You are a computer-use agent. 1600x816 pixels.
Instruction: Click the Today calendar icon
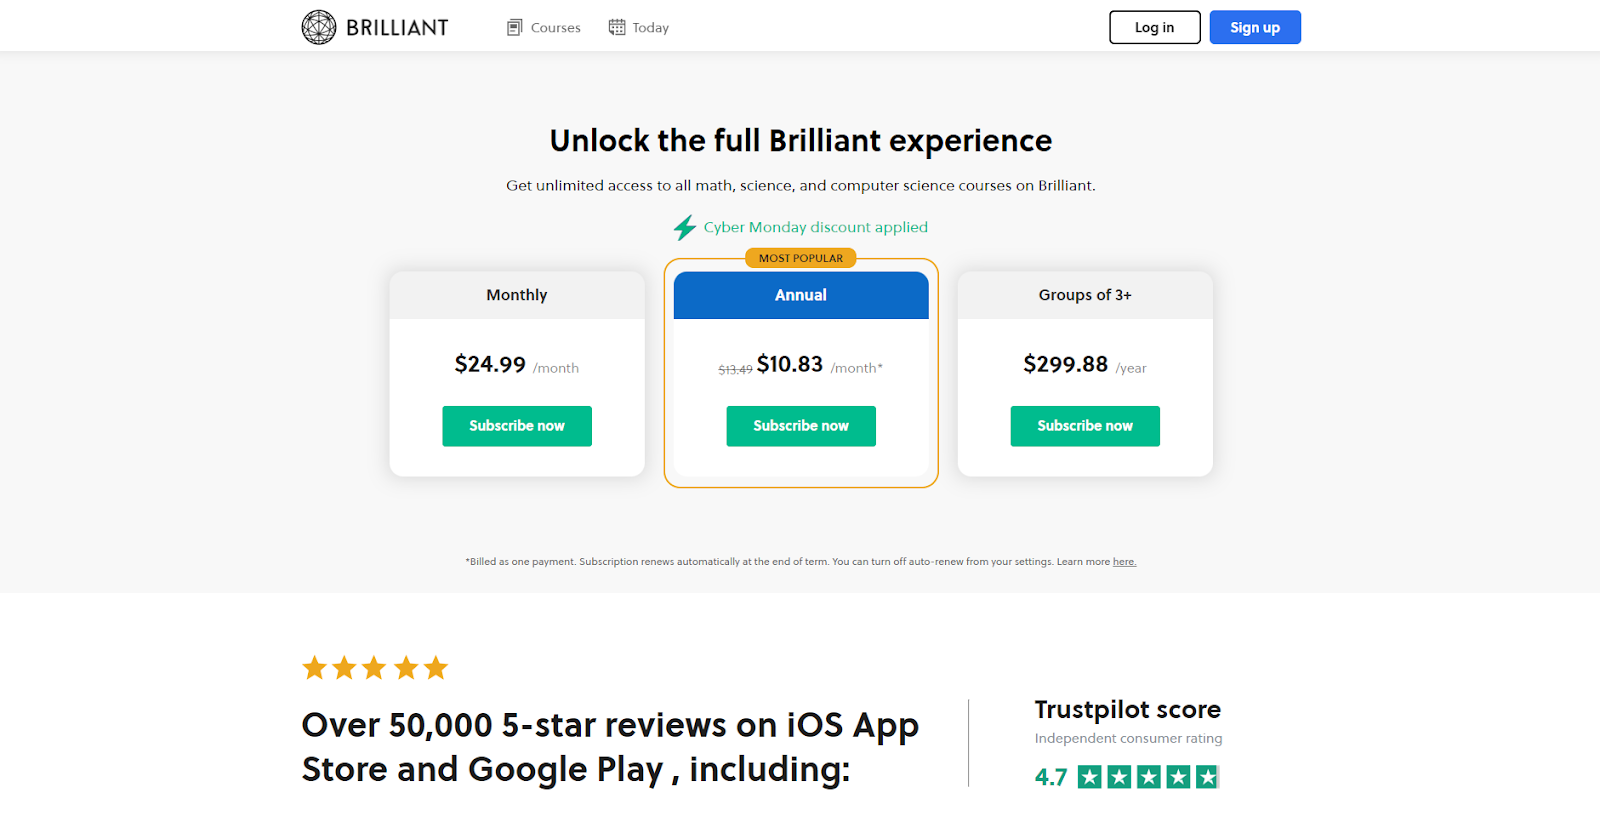pos(617,27)
